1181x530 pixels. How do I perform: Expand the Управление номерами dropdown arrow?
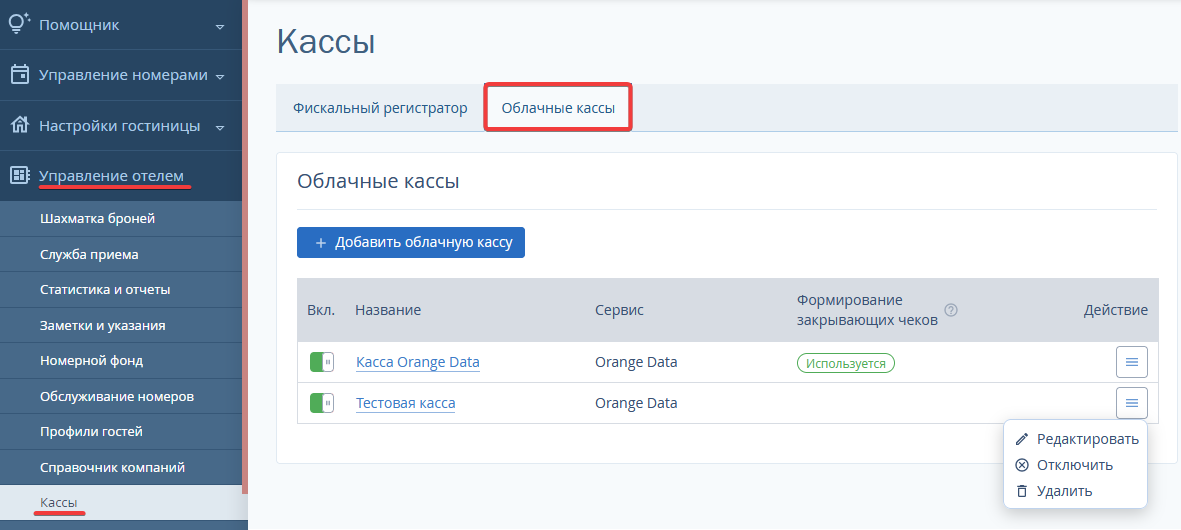220,77
